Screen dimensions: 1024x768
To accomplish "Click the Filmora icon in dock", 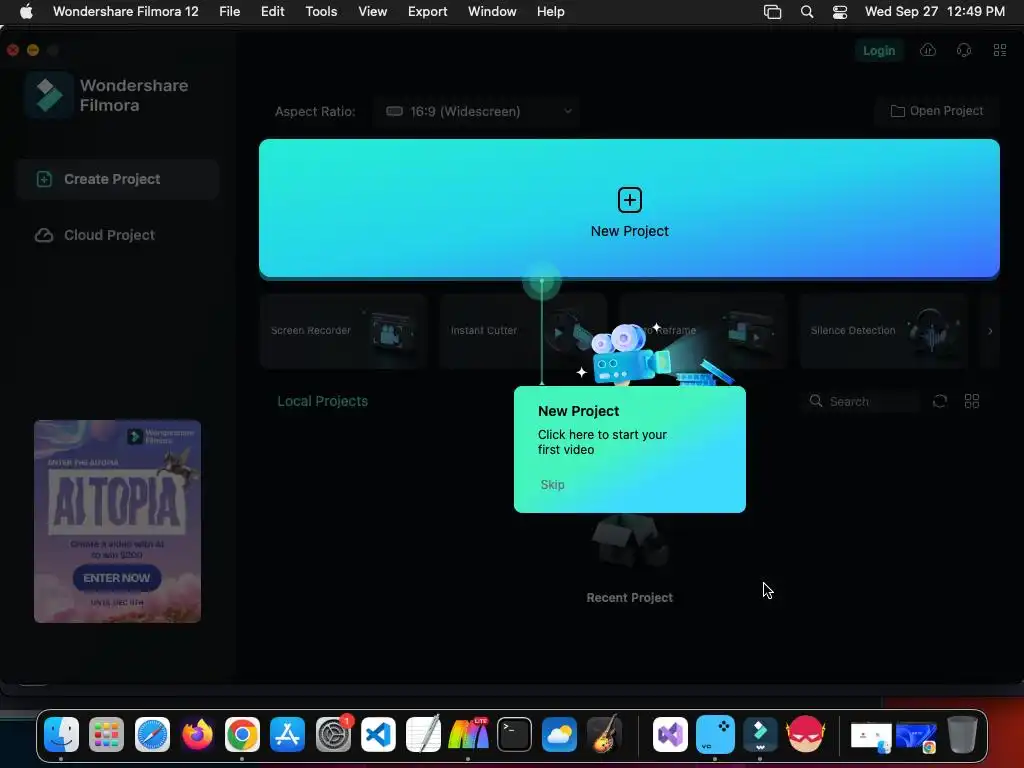I will tap(760, 734).
